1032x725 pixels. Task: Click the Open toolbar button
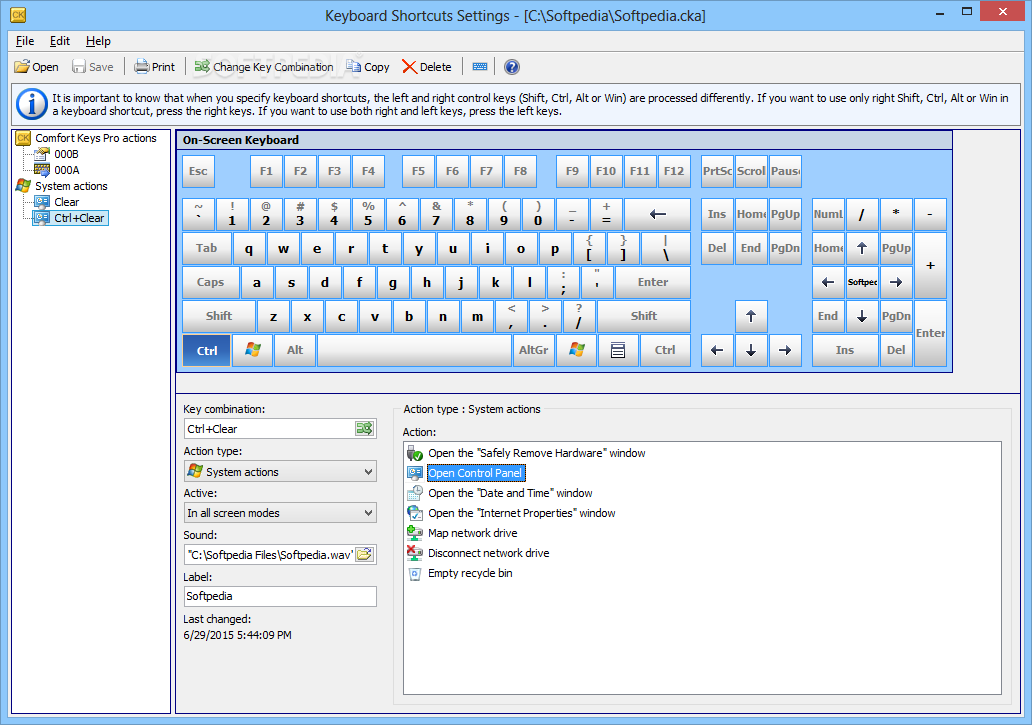tap(36, 66)
